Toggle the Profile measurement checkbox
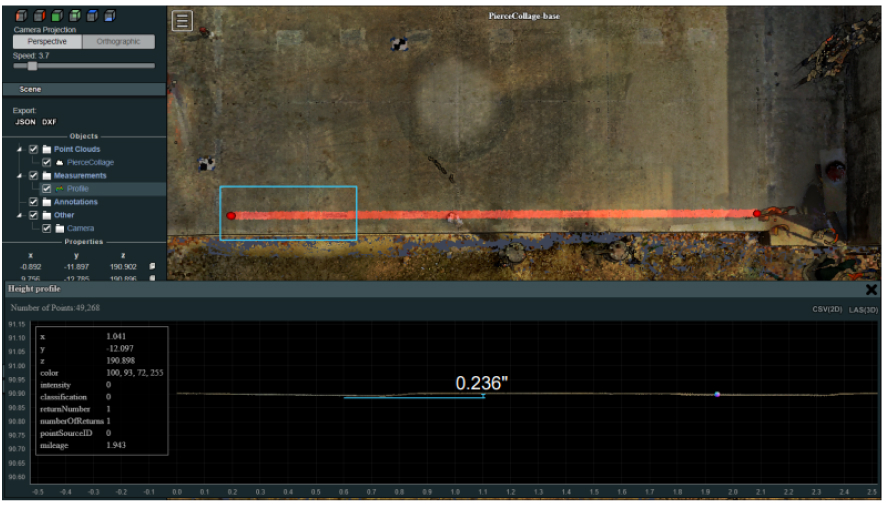Image resolution: width=889 pixels, height=508 pixels. (46, 189)
